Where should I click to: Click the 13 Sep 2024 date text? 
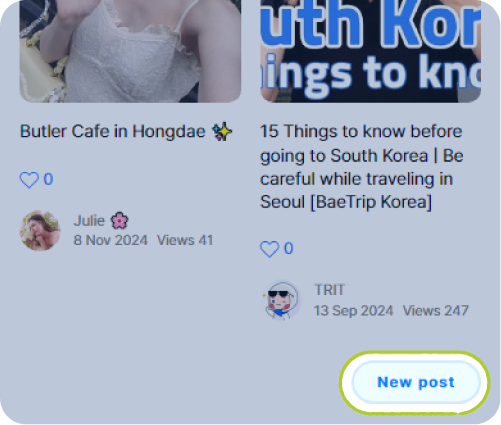(x=354, y=311)
